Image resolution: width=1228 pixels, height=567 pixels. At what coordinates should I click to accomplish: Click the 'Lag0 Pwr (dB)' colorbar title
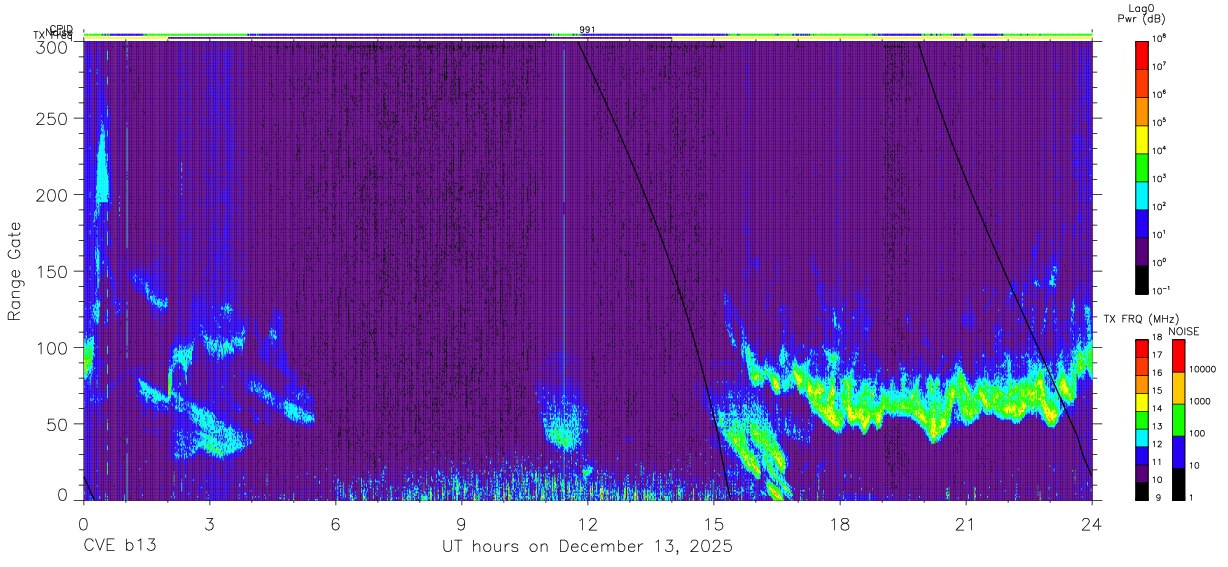(x=1140, y=12)
